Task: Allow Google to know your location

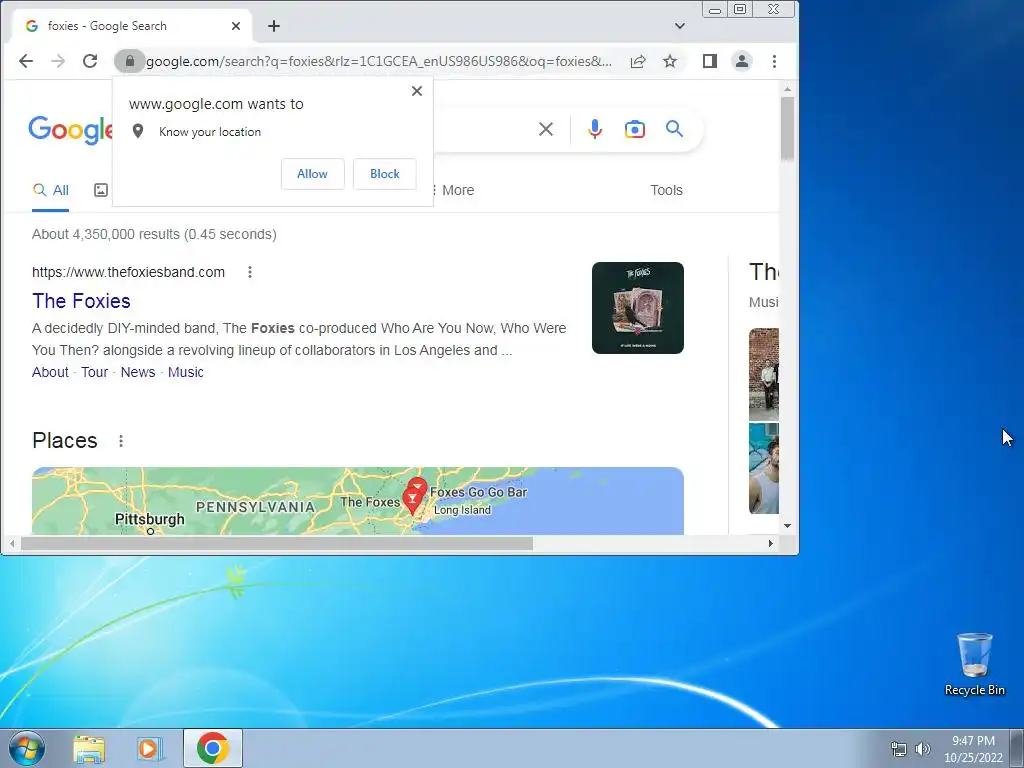Action: pos(312,174)
